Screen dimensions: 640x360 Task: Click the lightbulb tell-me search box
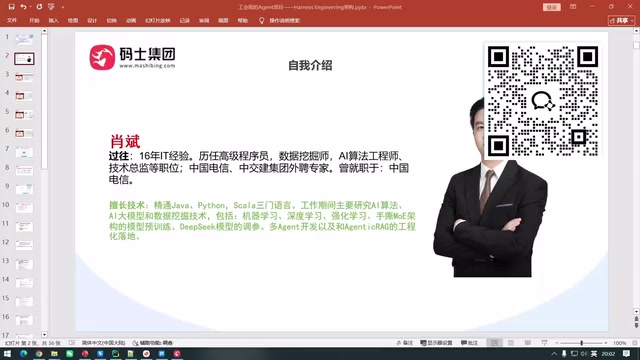pyautogui.click(x=280, y=20)
